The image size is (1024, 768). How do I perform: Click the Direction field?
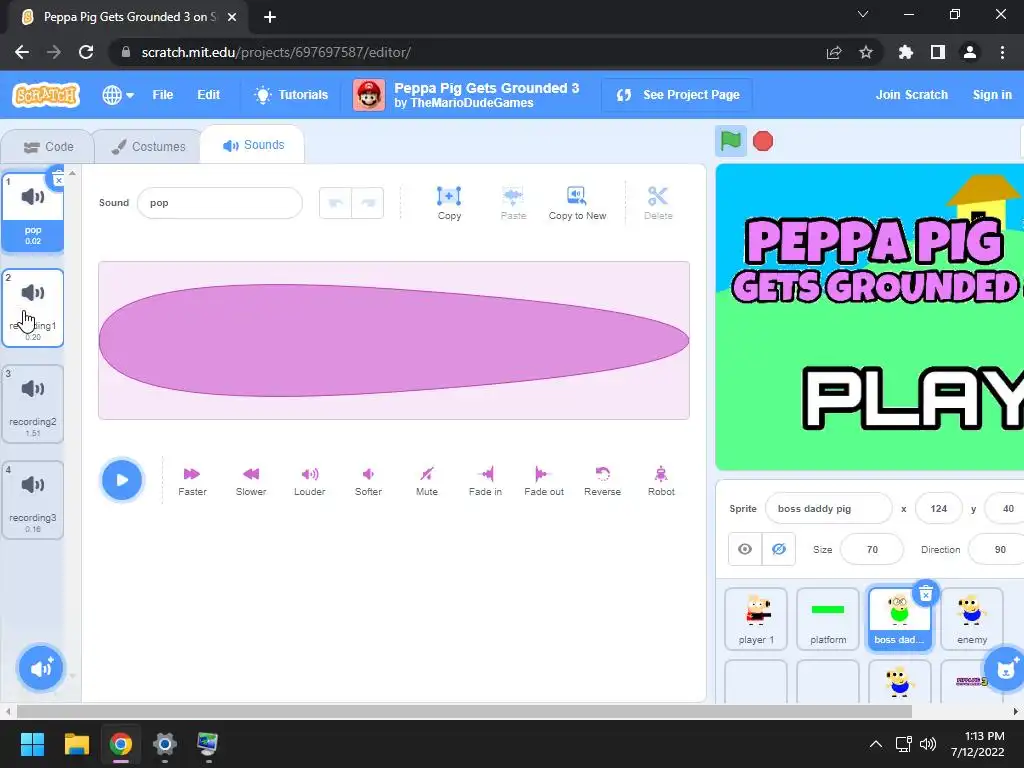point(998,549)
